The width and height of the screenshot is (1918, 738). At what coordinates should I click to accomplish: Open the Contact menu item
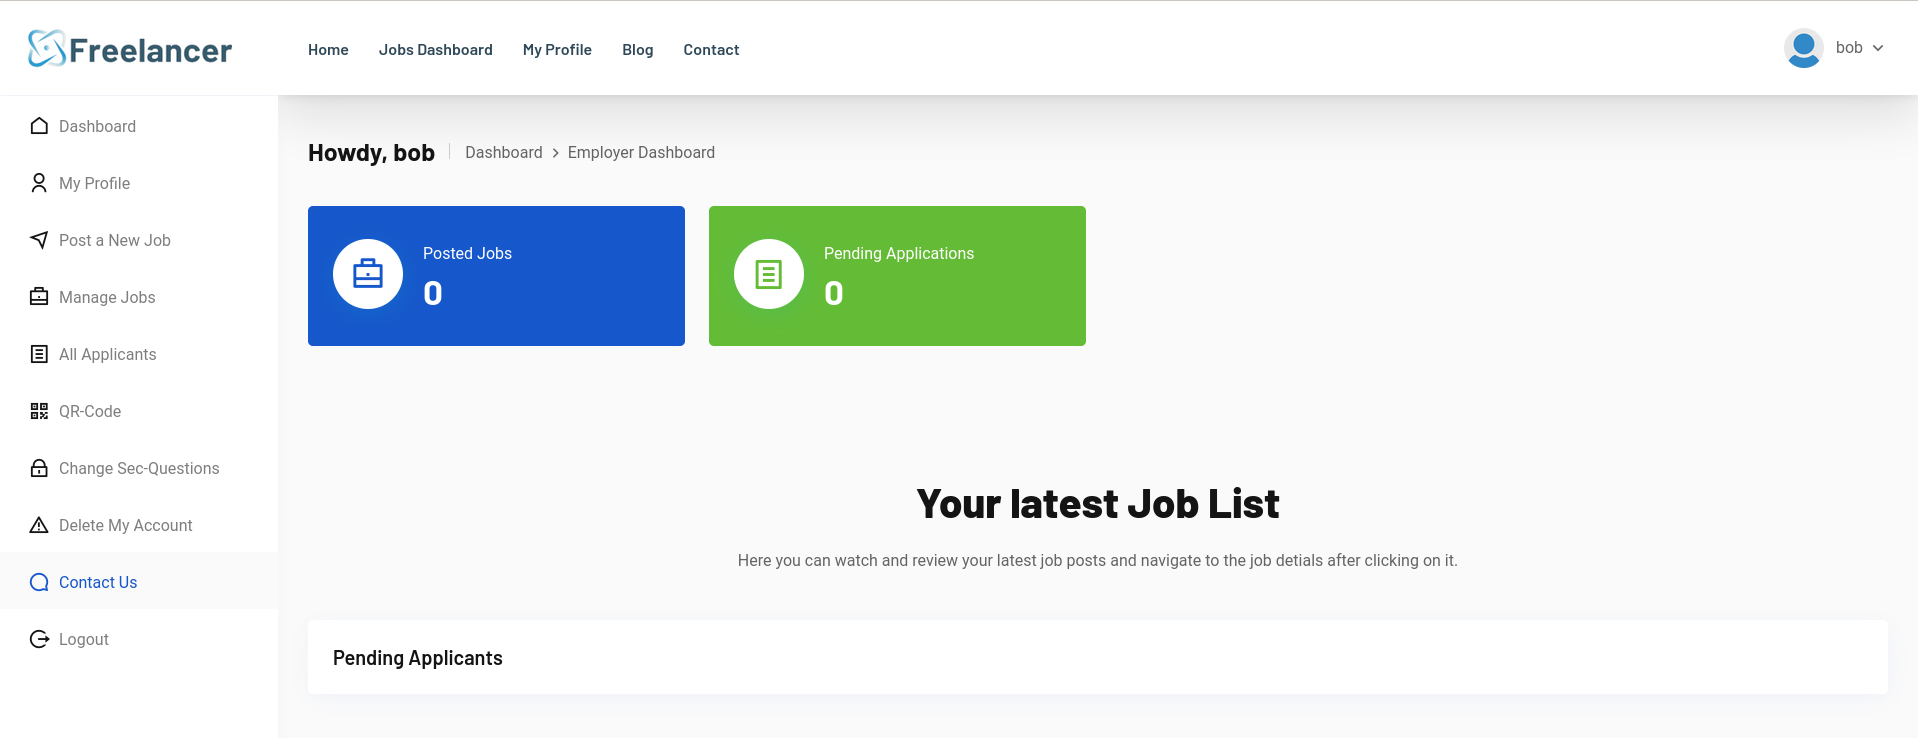point(711,49)
